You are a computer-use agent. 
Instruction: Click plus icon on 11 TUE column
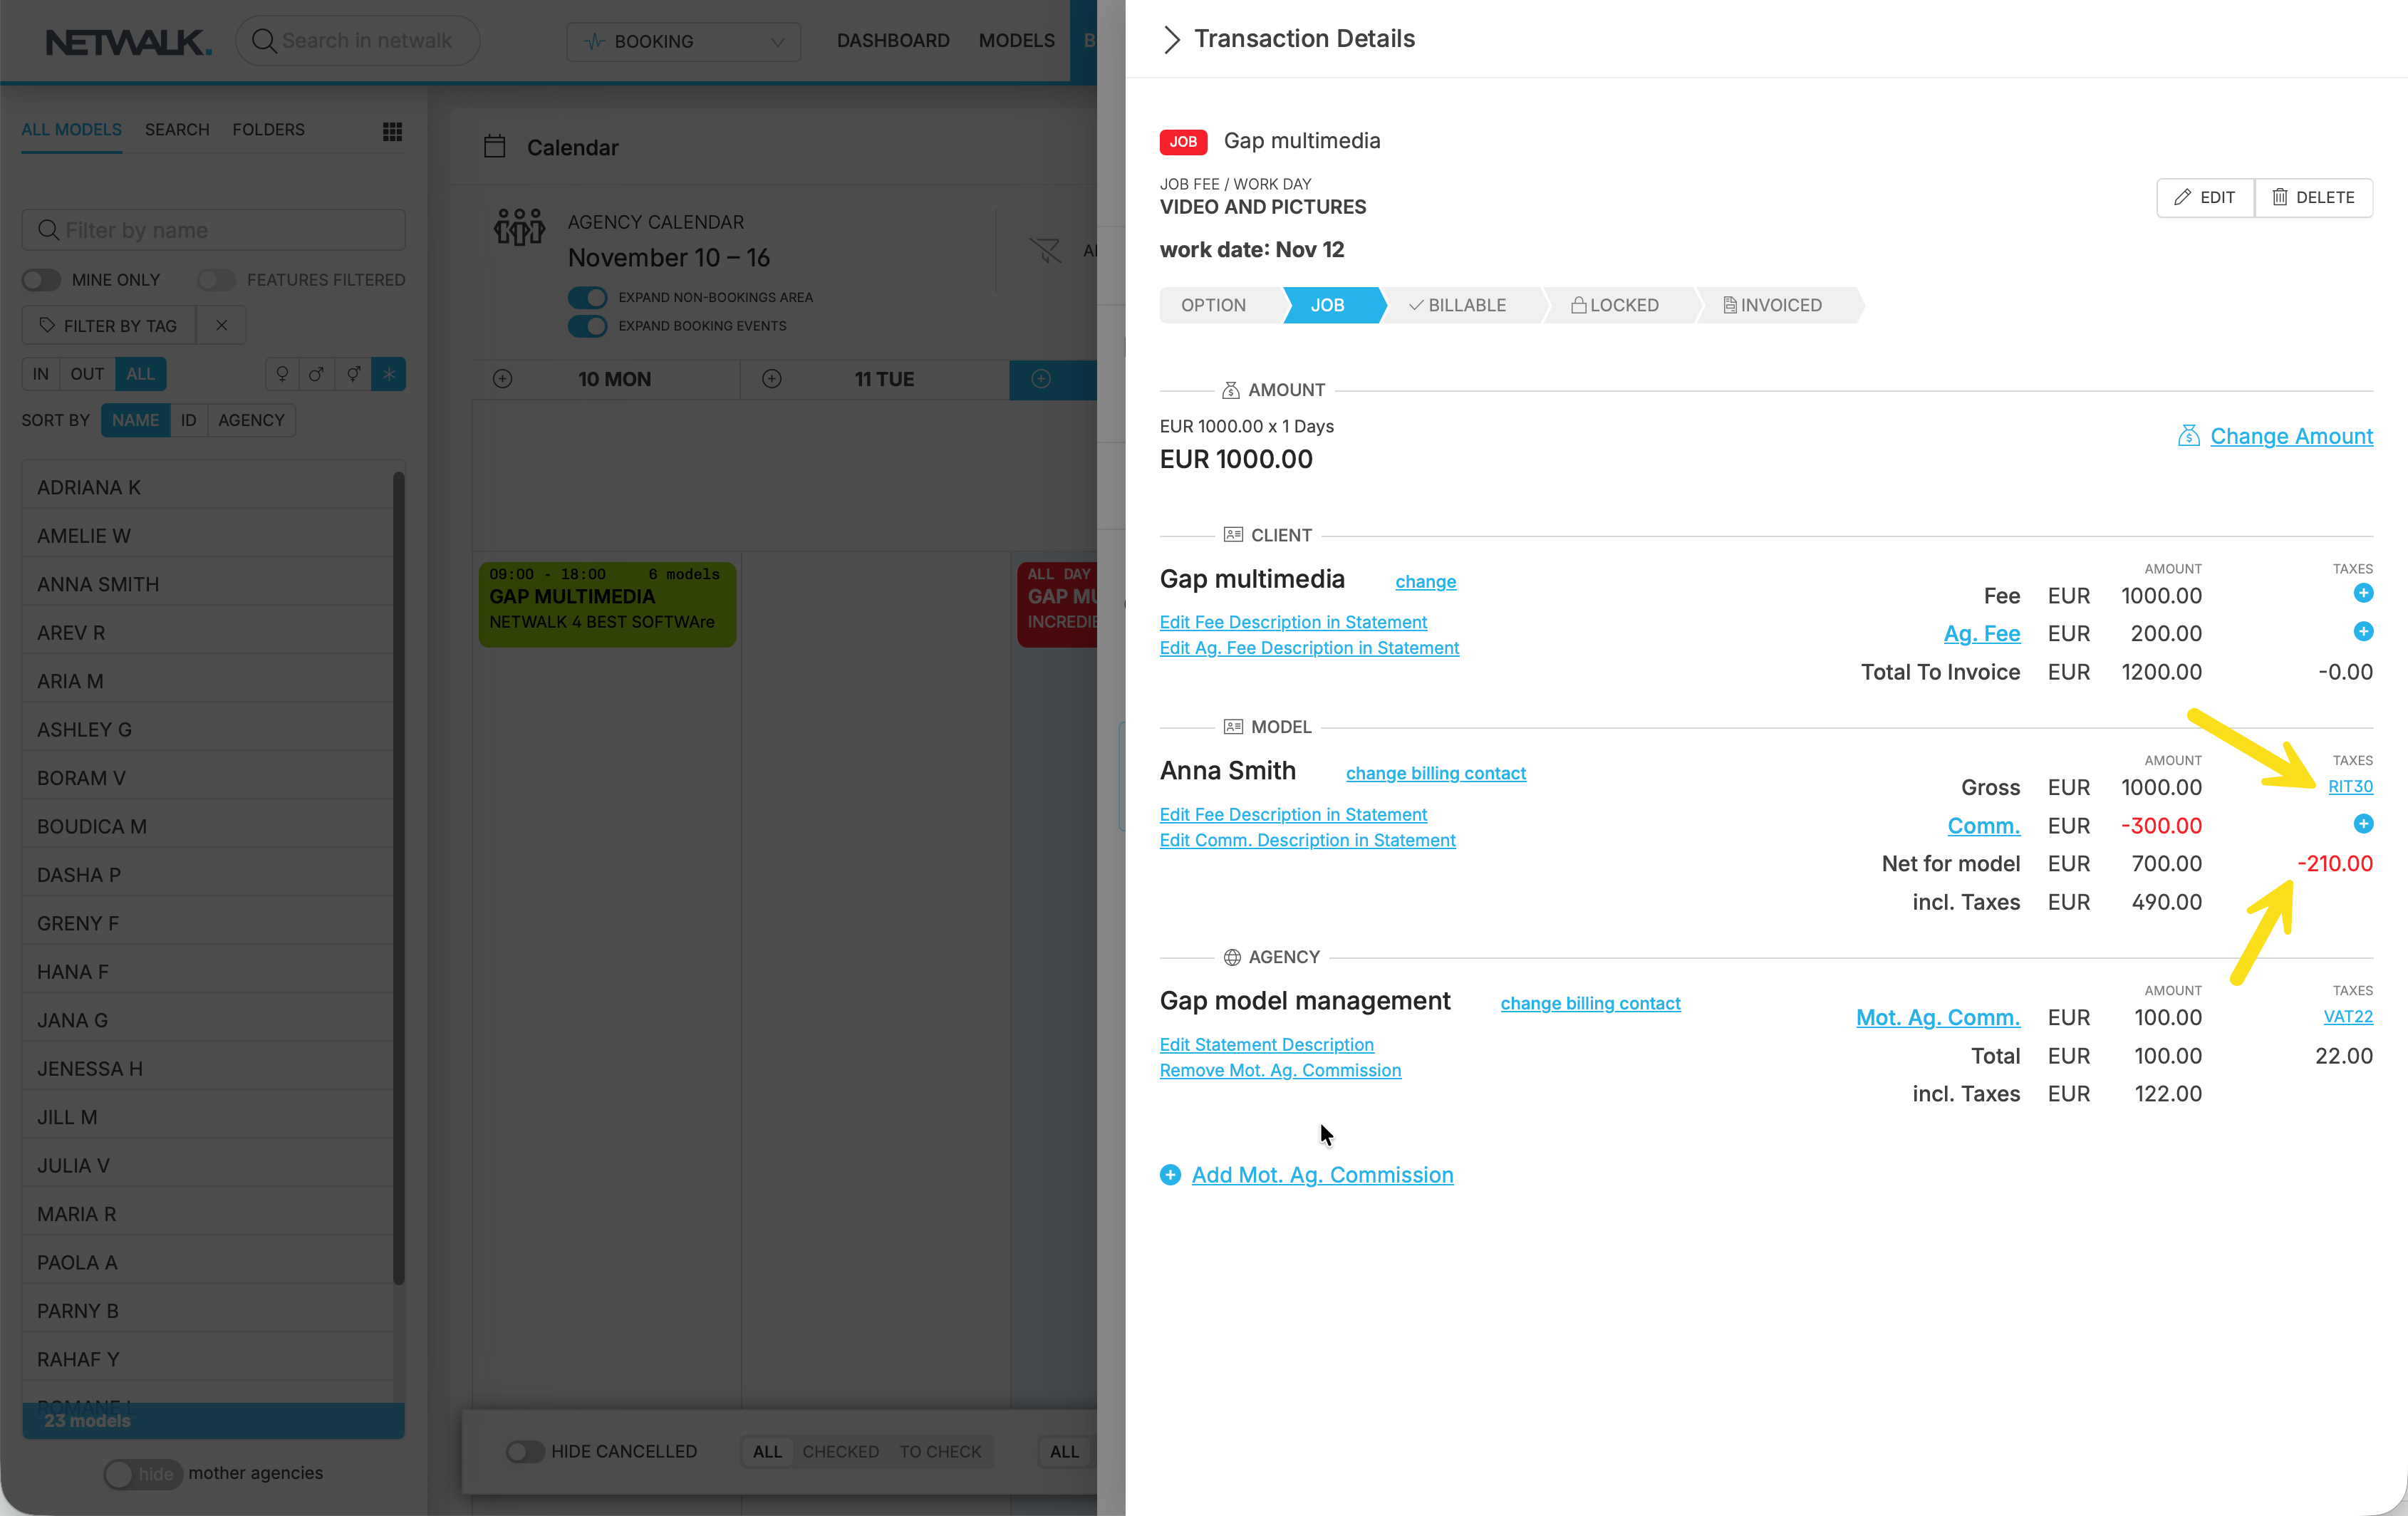771,379
